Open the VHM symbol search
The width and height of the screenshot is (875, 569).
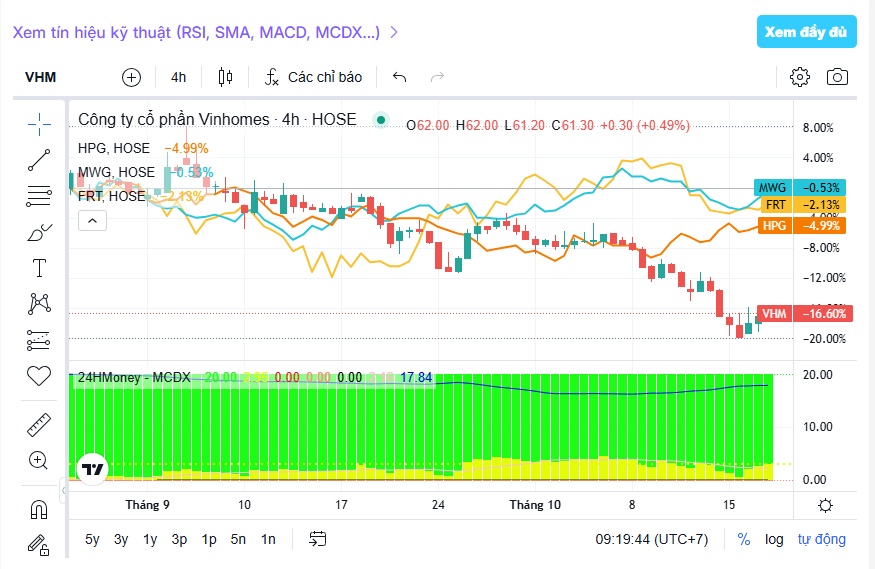coord(41,78)
